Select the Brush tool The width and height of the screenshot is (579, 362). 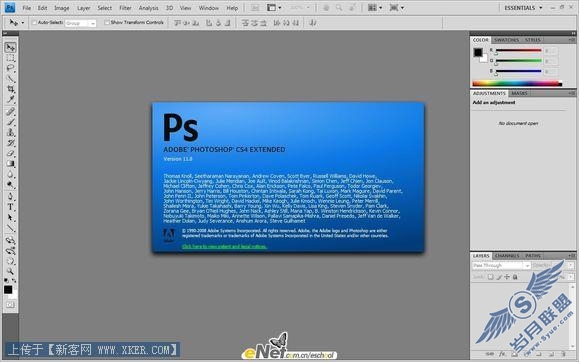[x=10, y=122]
